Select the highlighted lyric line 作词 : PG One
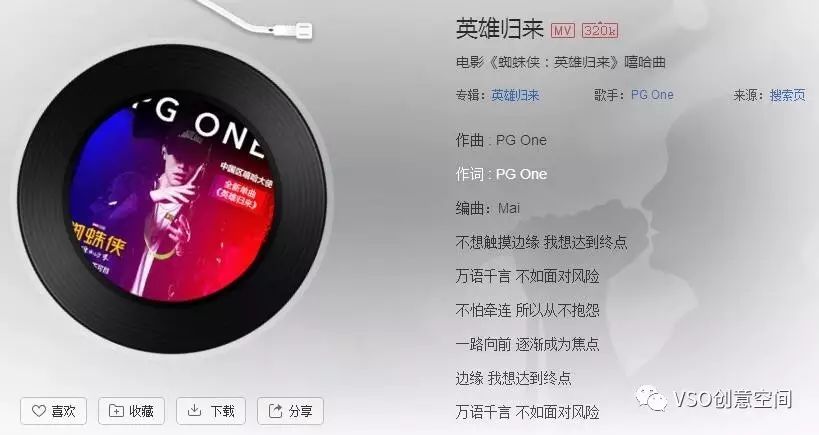 501,174
